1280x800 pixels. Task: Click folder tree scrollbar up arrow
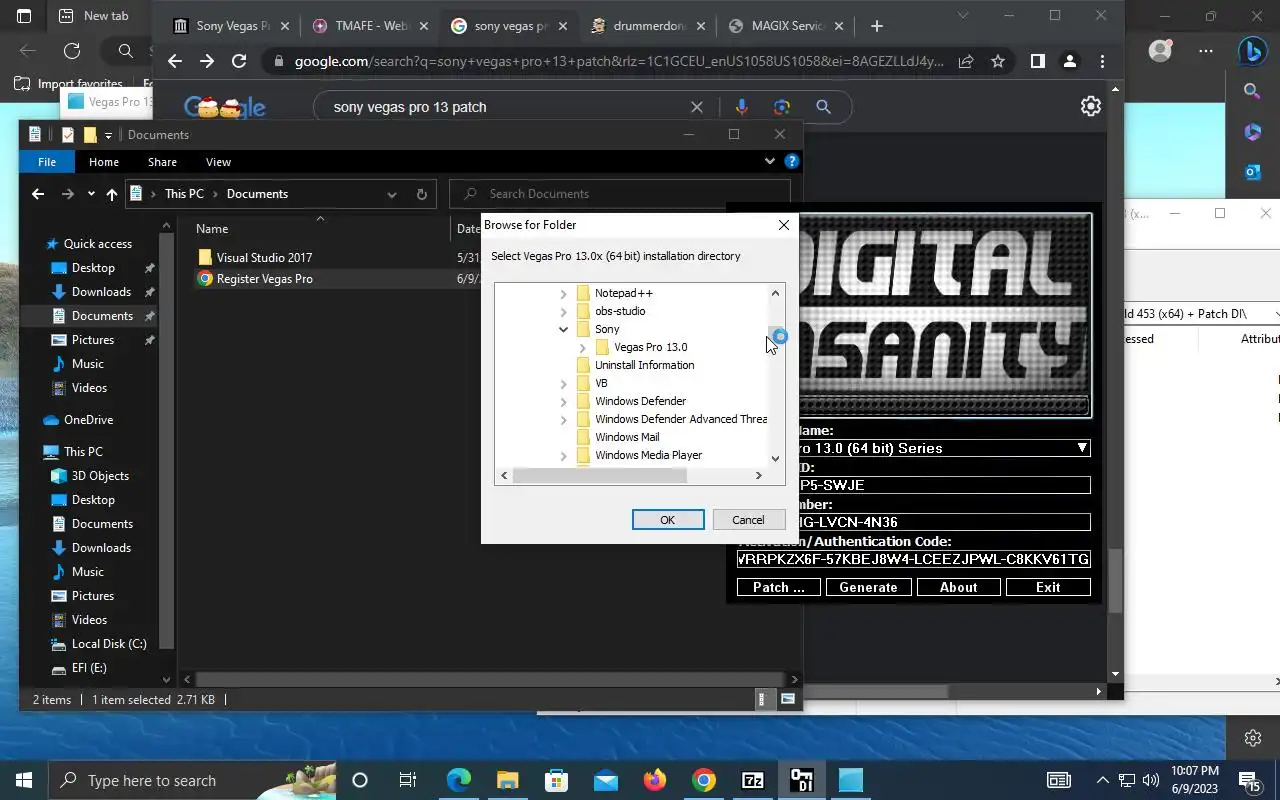point(775,293)
